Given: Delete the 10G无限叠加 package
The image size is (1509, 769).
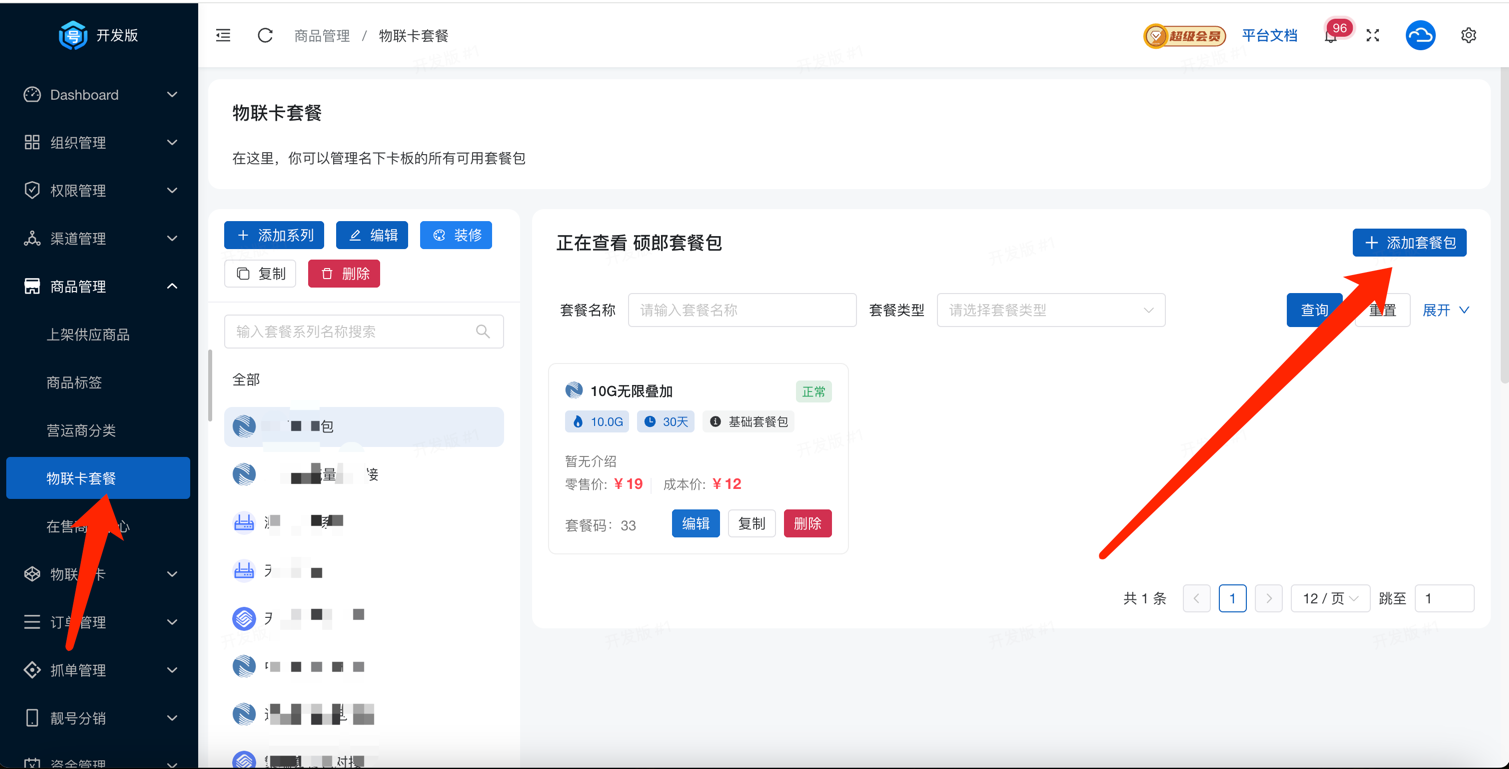Looking at the screenshot, I should 807,523.
